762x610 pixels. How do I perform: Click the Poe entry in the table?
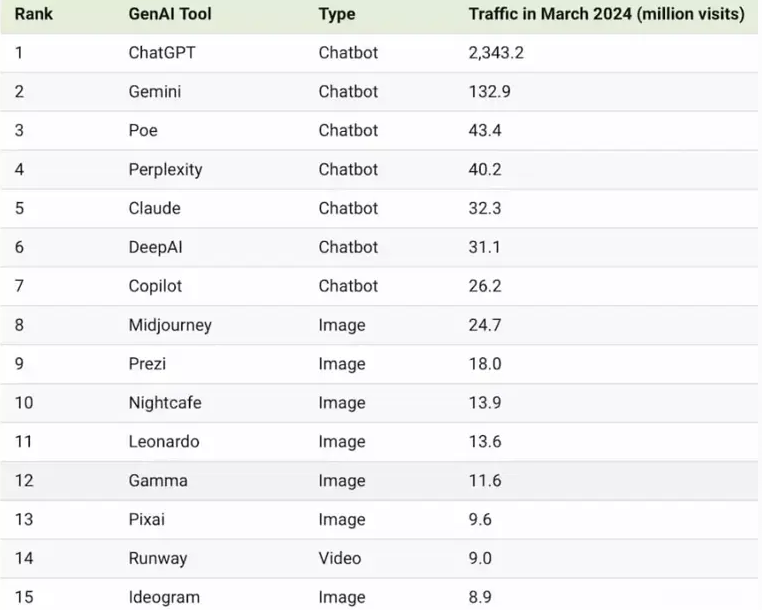point(143,131)
